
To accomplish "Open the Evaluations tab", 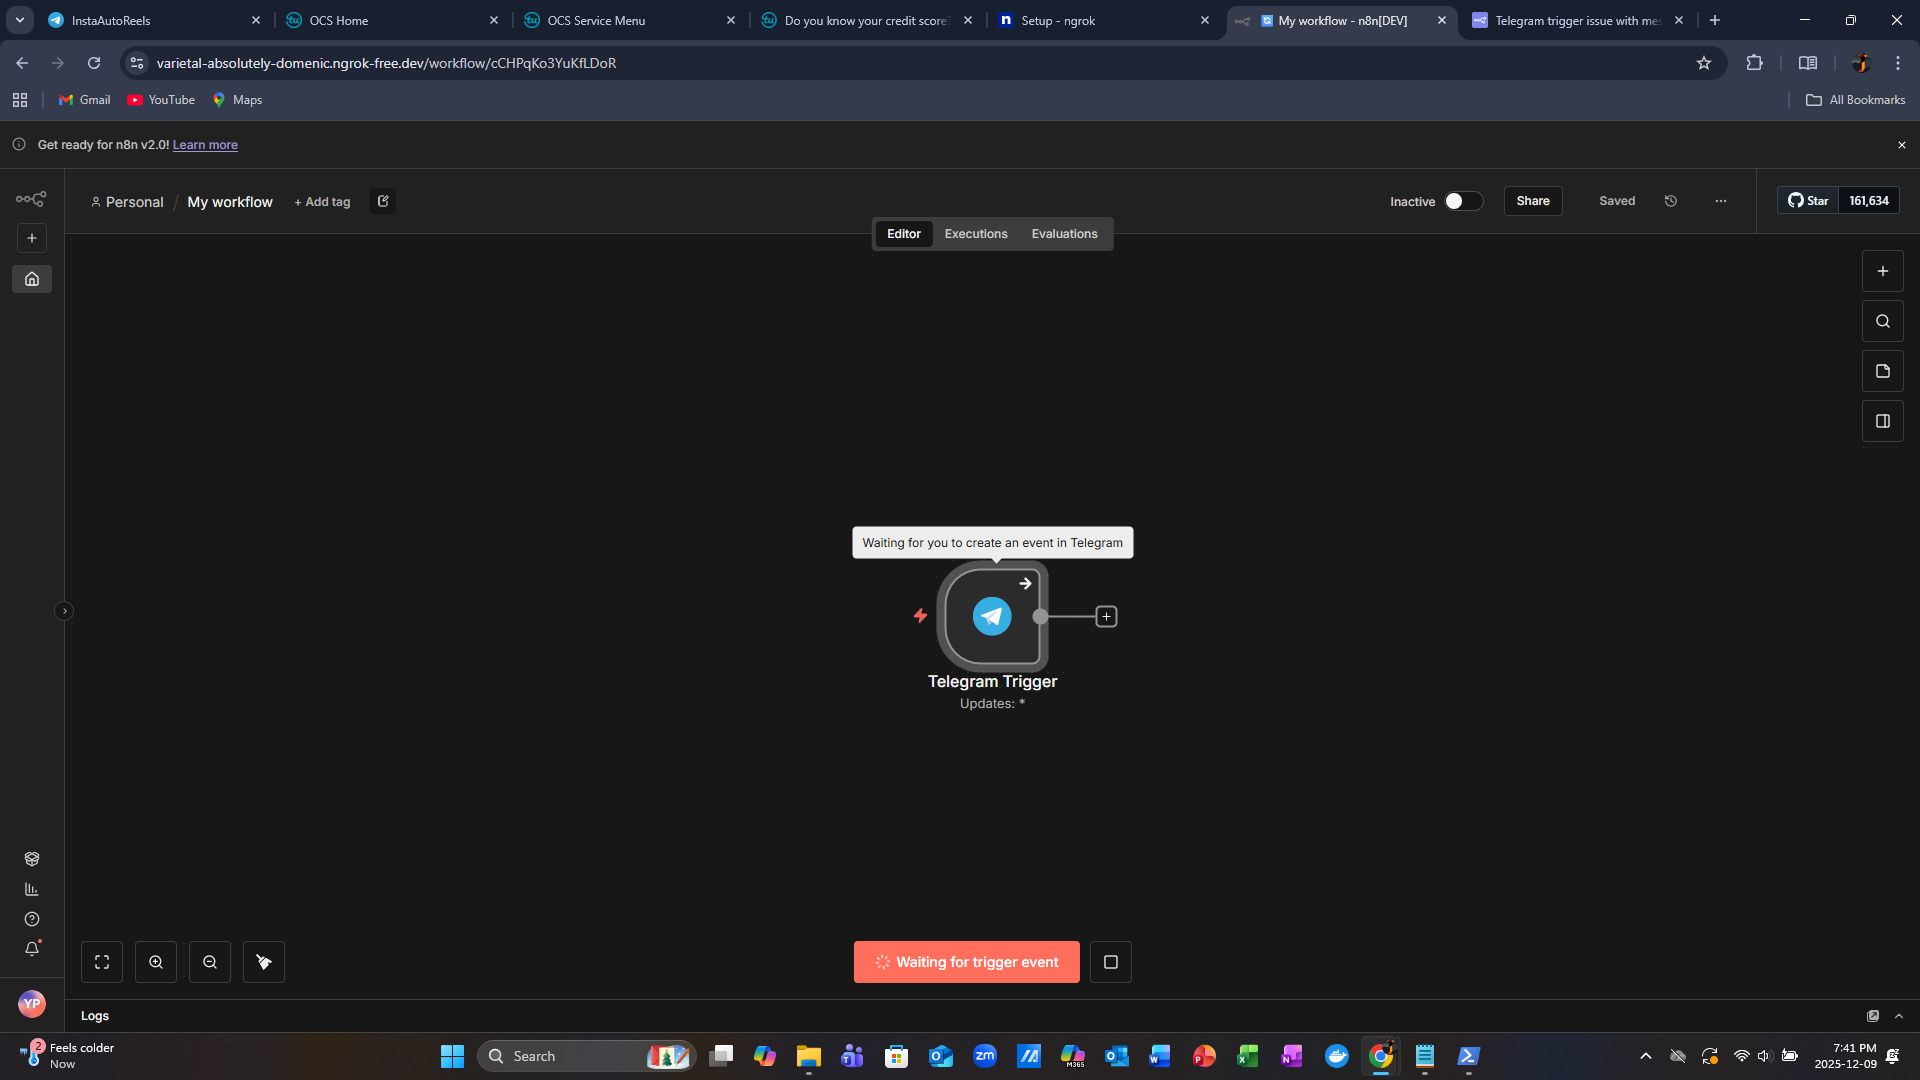I will tap(1064, 233).
